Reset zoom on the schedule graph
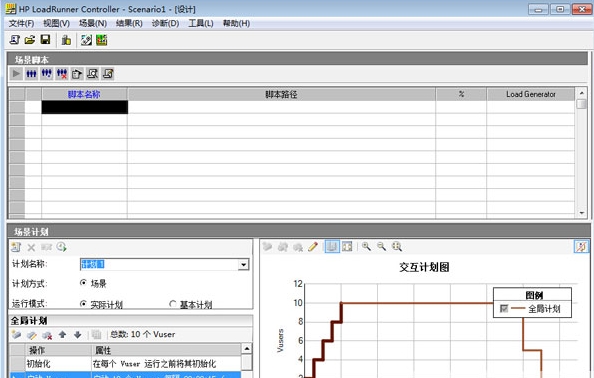The width and height of the screenshot is (594, 378). pos(397,247)
